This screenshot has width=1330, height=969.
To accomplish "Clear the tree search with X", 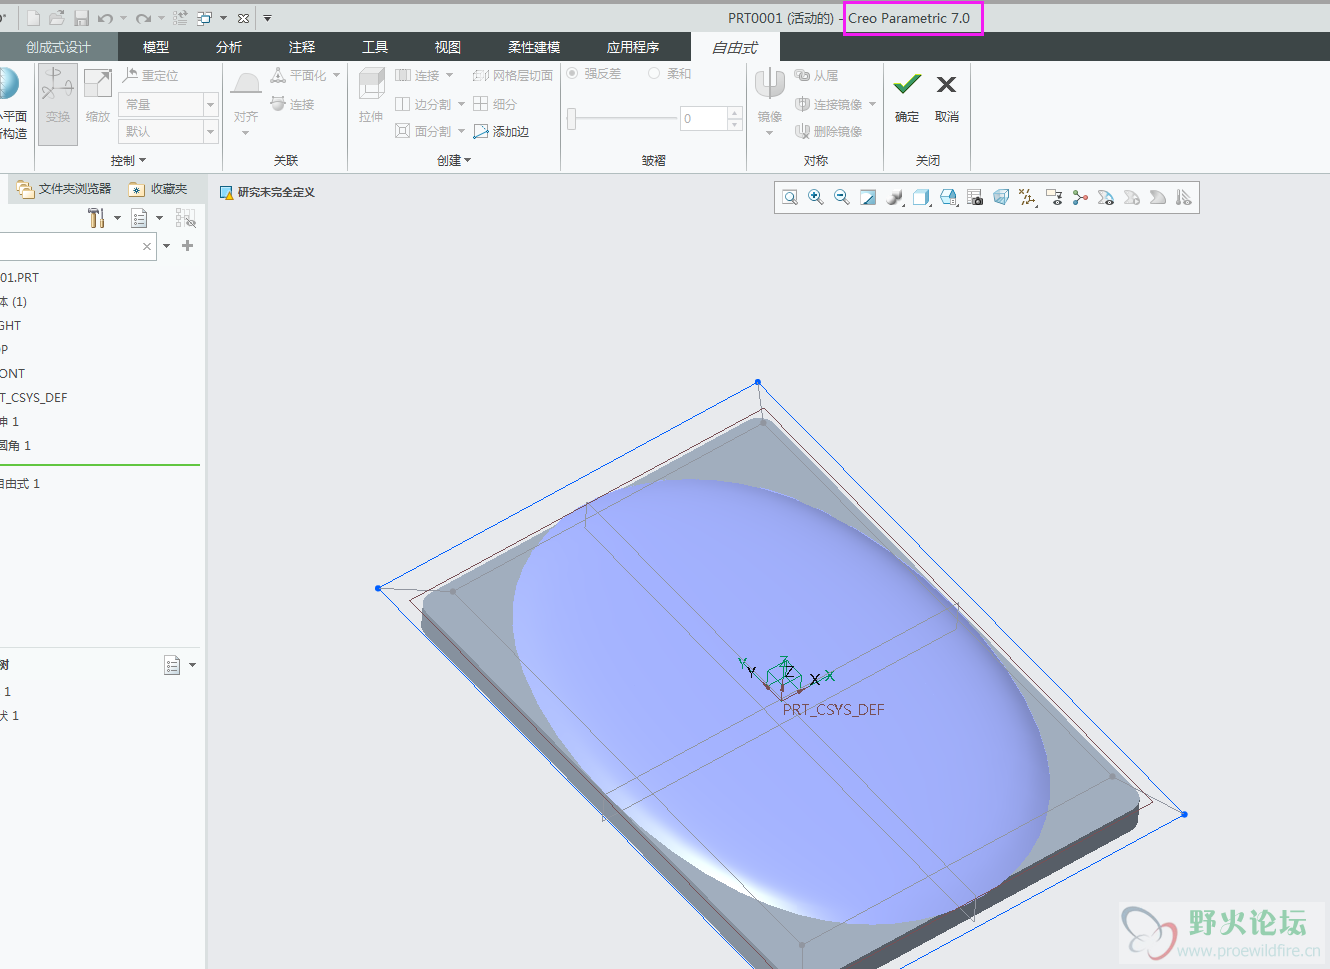I will 147,246.
